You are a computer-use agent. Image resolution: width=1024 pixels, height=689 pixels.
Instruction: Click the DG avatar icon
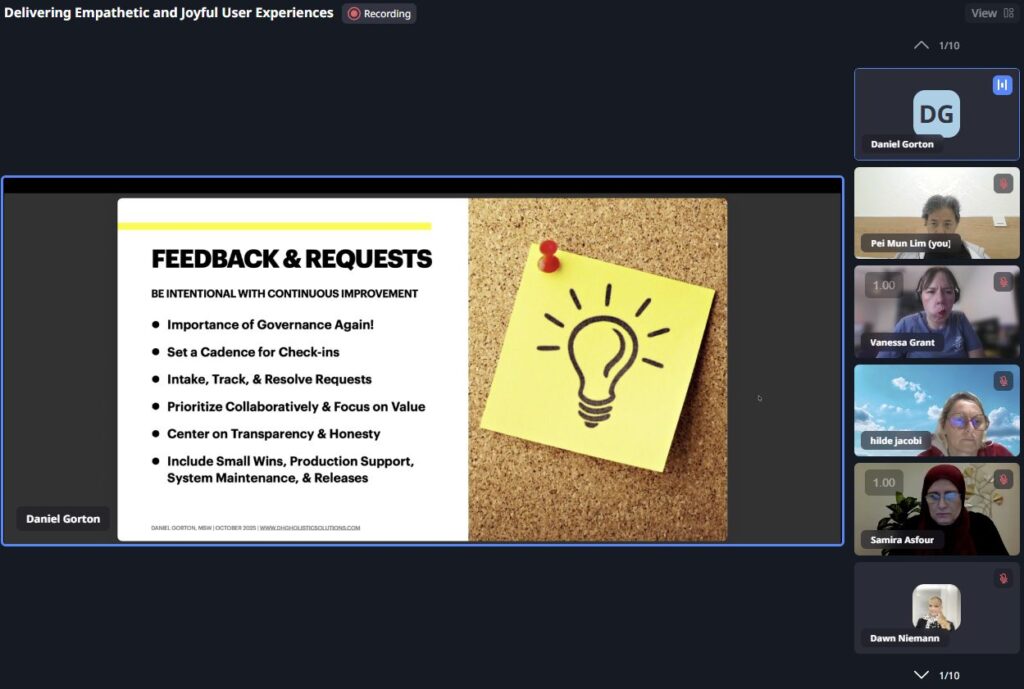pyautogui.click(x=936, y=113)
